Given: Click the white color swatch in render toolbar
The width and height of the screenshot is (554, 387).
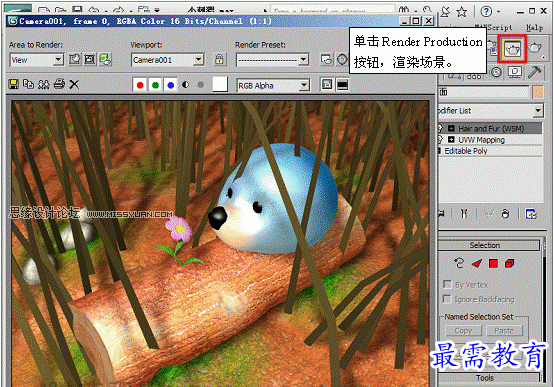Looking at the screenshot, I should pyautogui.click(x=220, y=85).
